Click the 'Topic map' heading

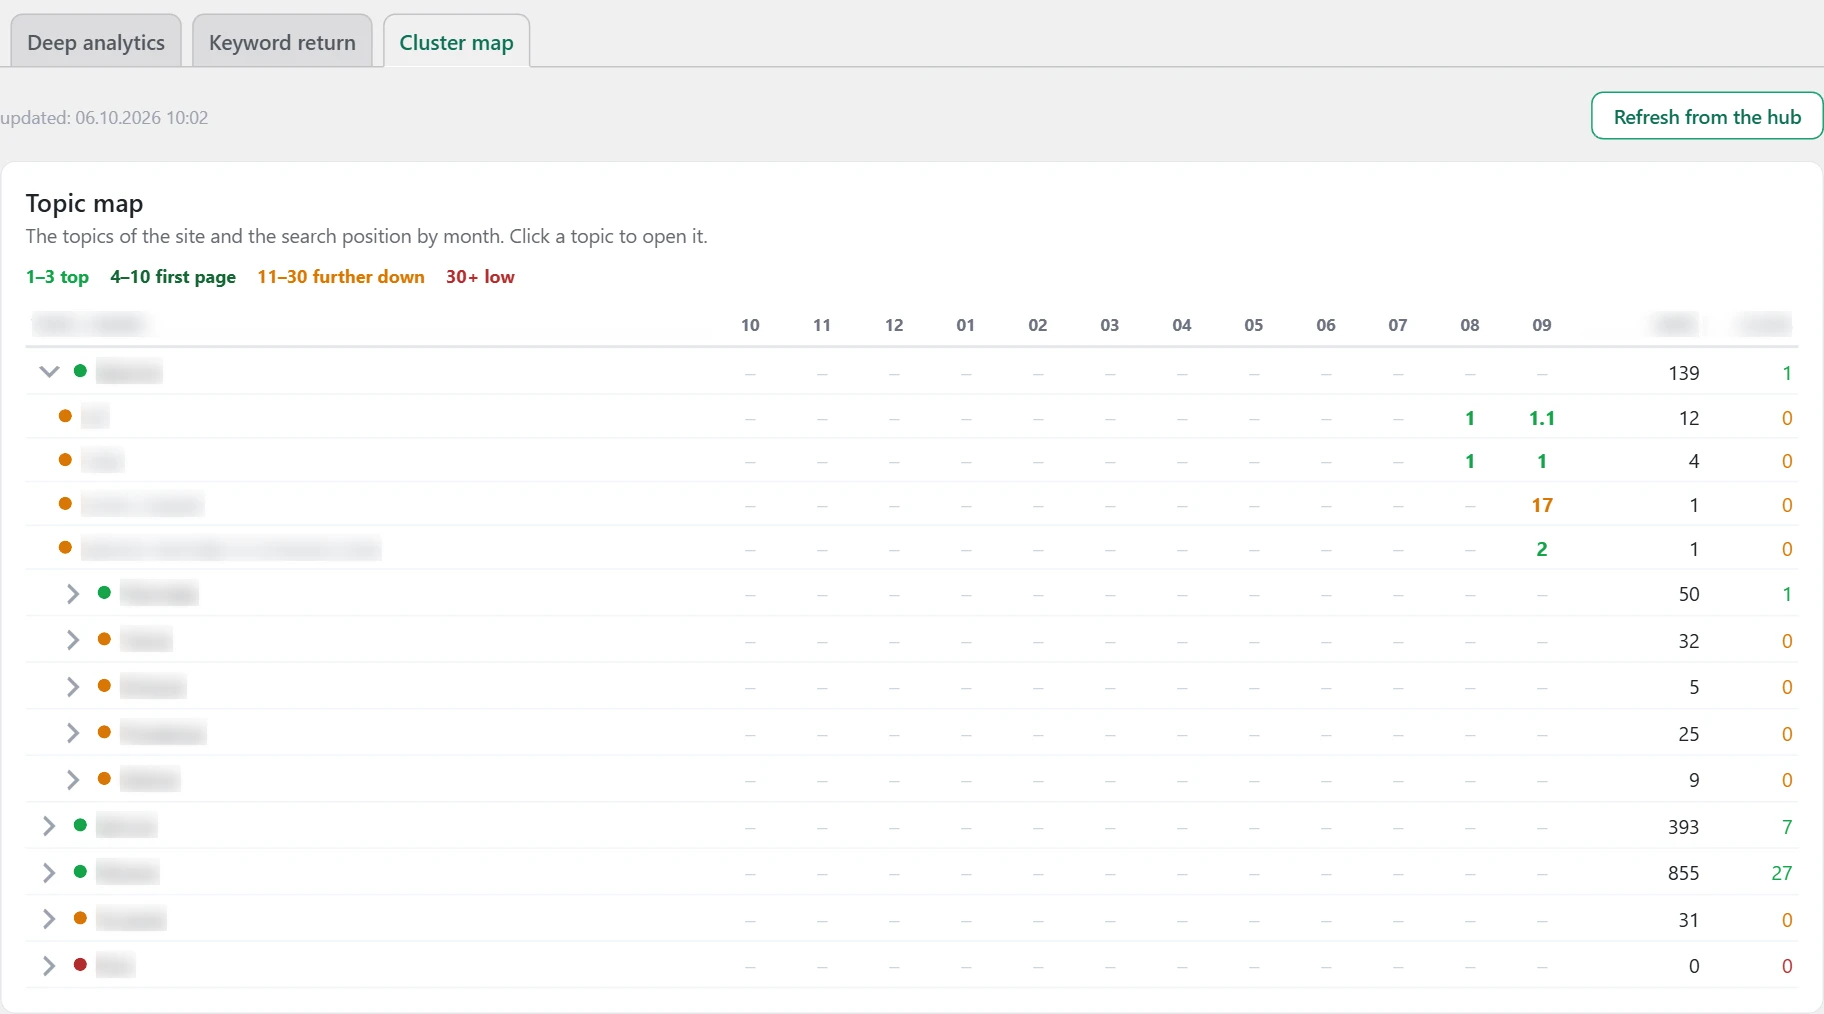click(x=84, y=203)
